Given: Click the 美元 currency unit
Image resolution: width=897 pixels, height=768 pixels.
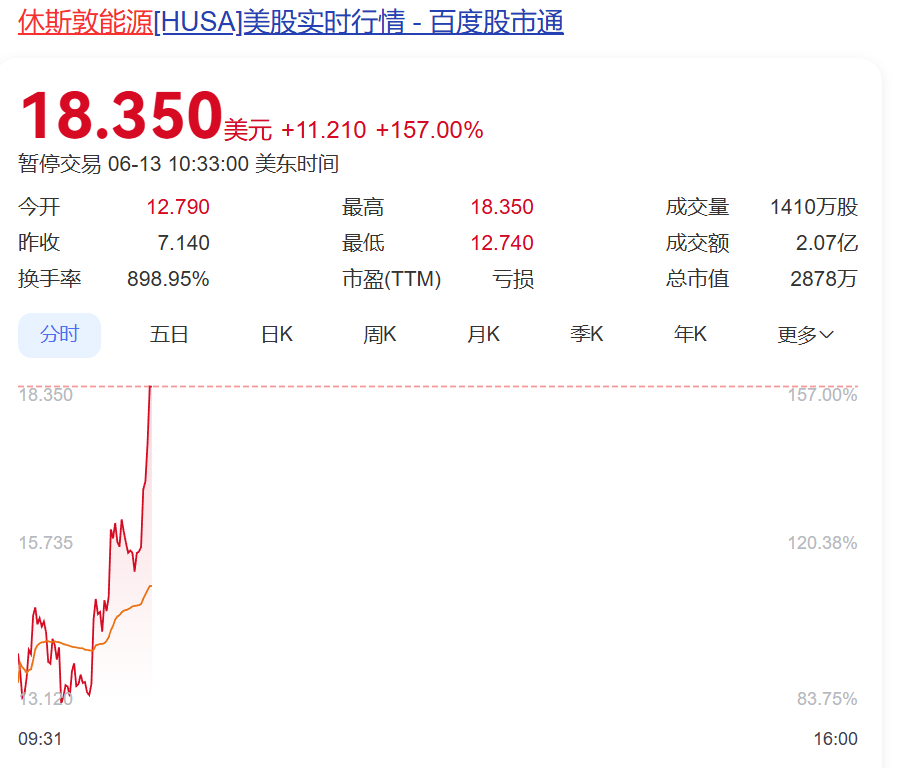Looking at the screenshot, I should [x=248, y=130].
